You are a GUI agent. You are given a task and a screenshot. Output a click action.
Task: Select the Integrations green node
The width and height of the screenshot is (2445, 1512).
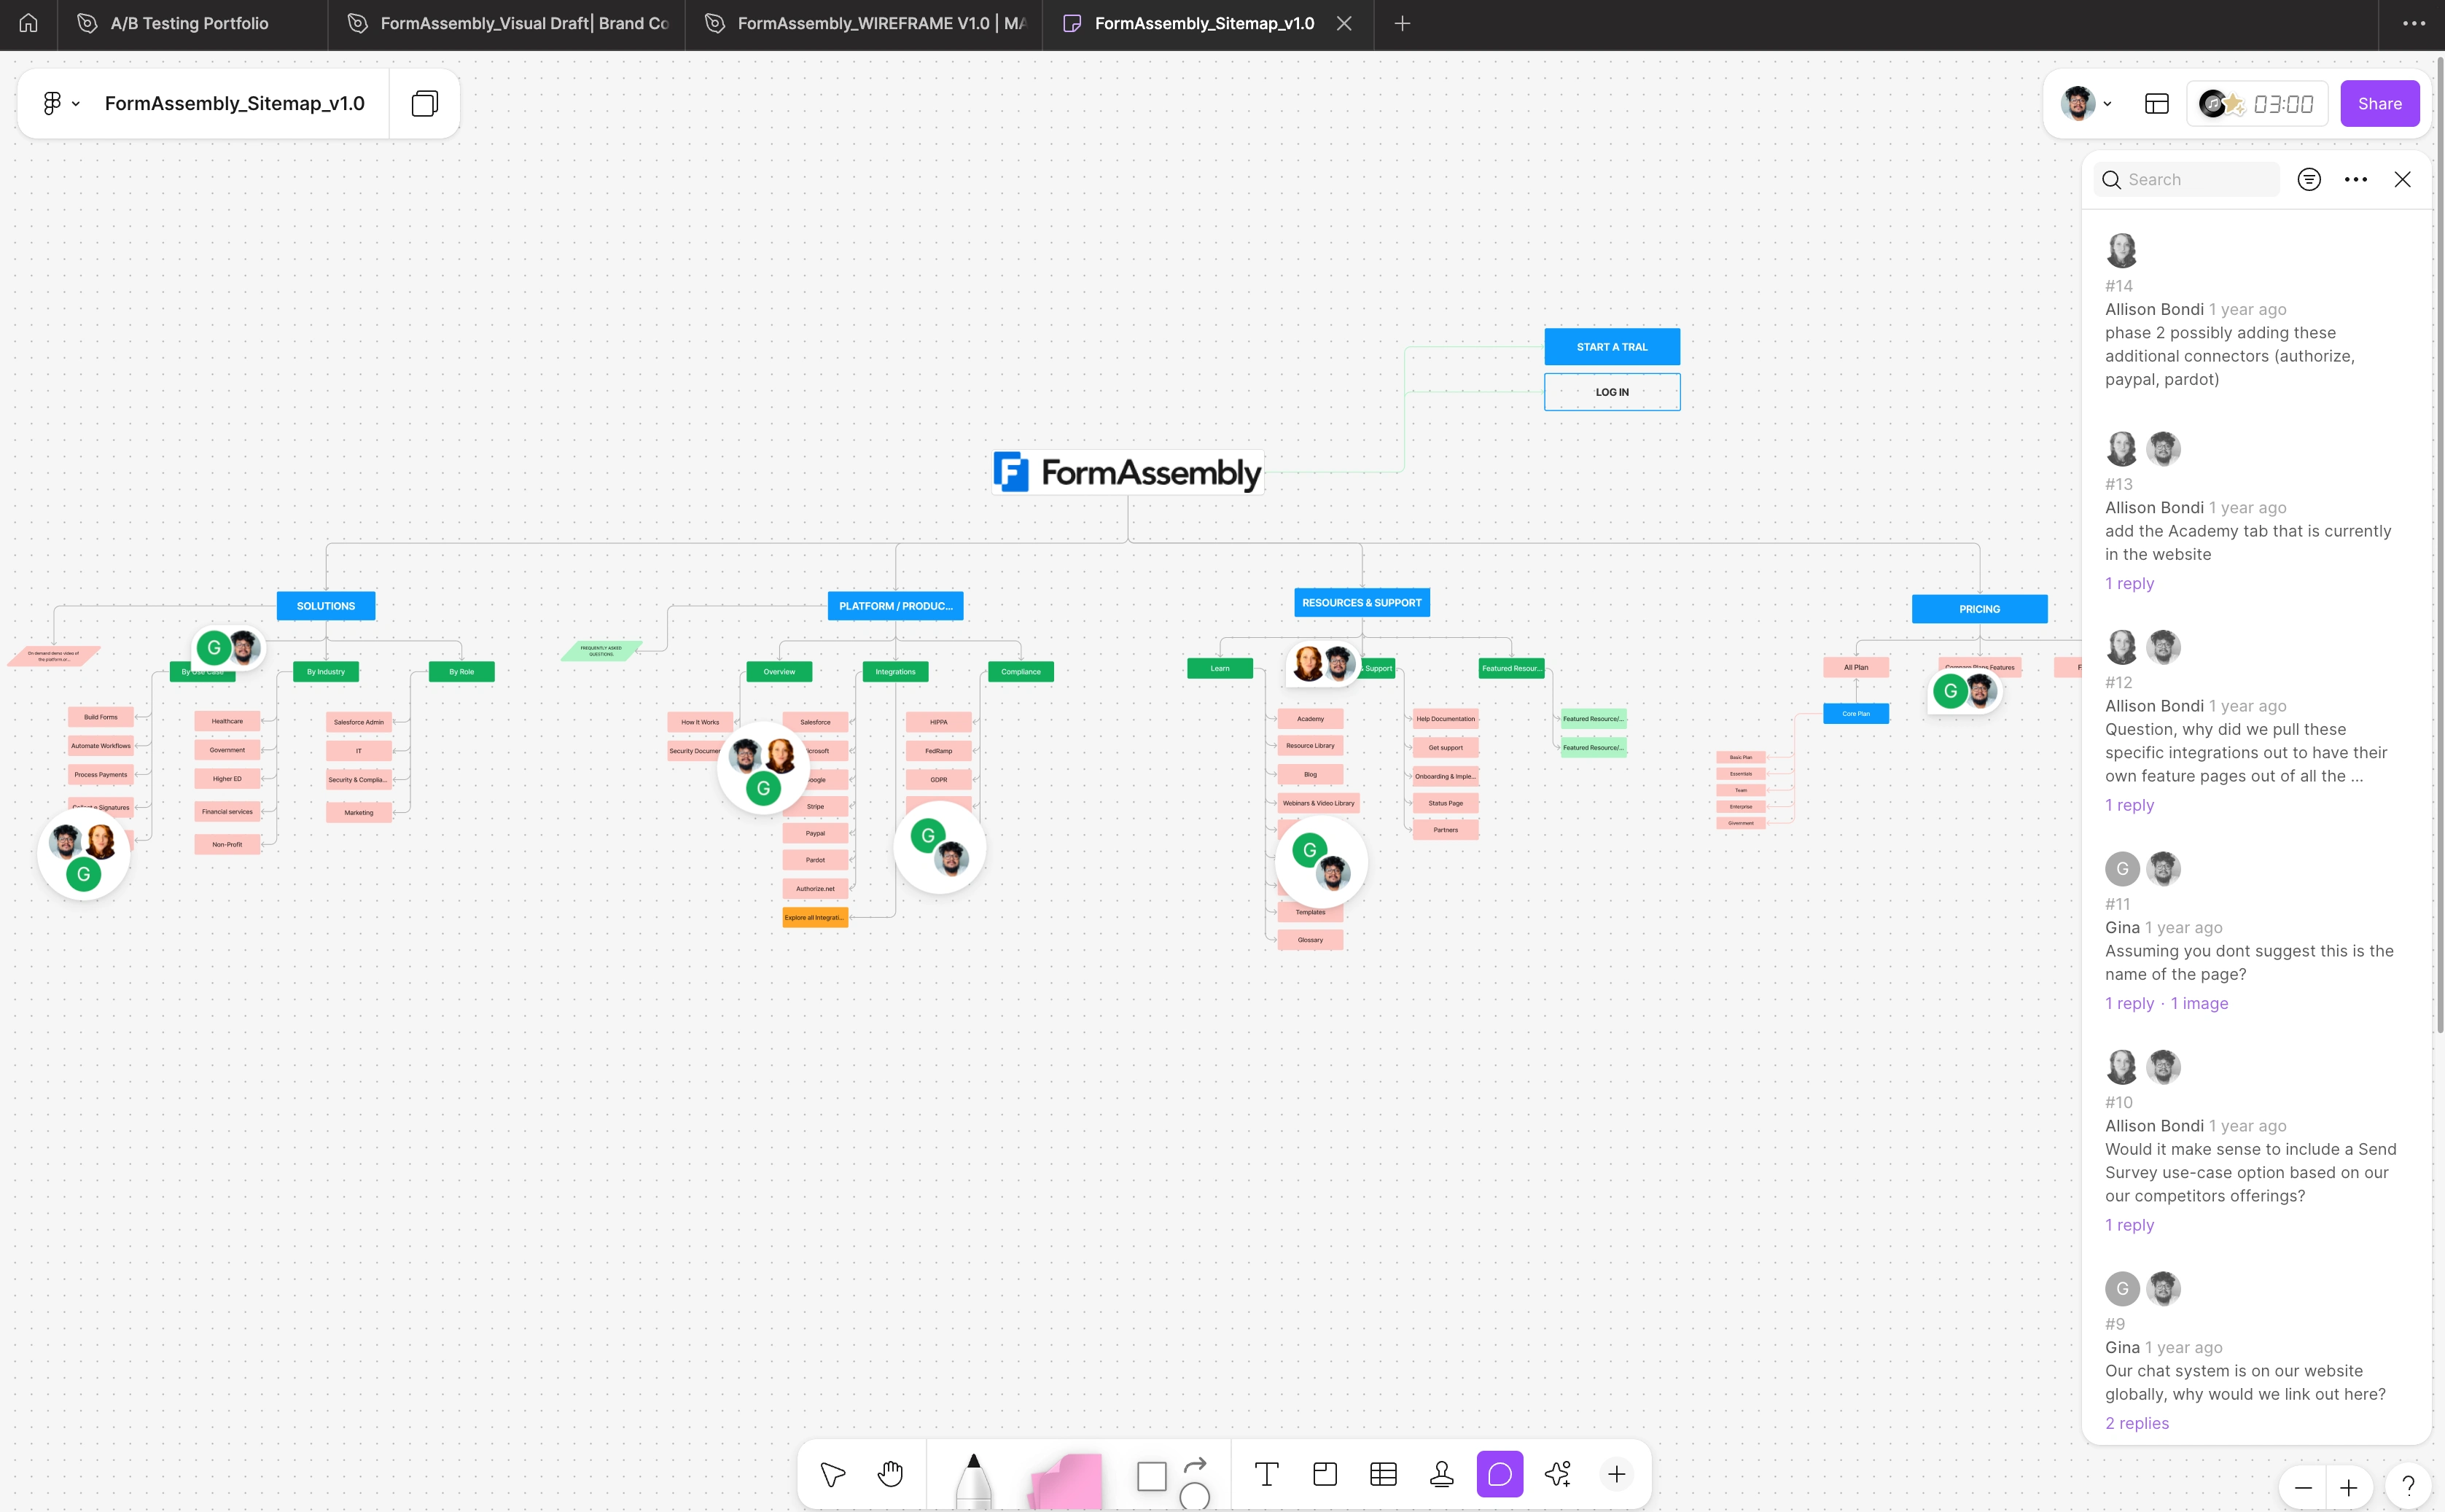pyautogui.click(x=895, y=672)
